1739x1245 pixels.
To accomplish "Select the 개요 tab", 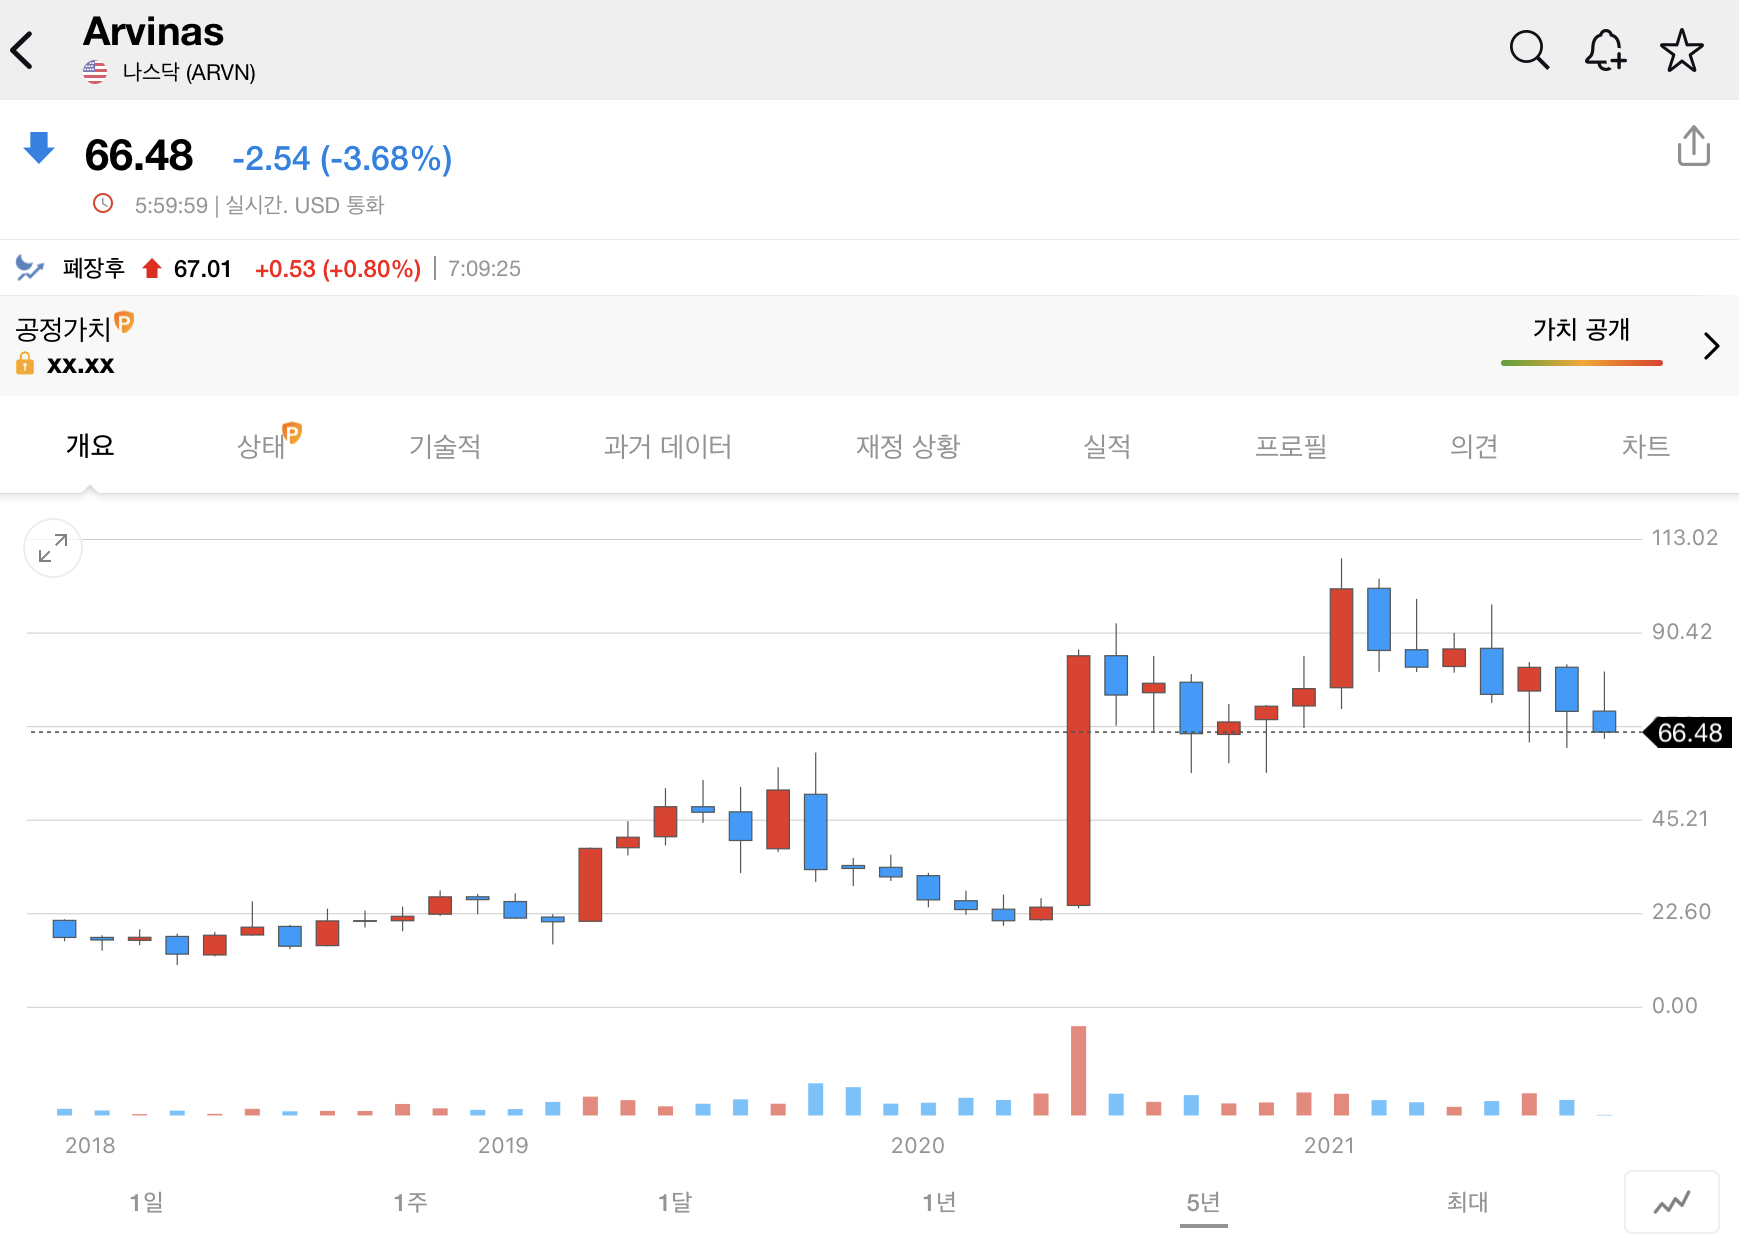I will coord(90,446).
